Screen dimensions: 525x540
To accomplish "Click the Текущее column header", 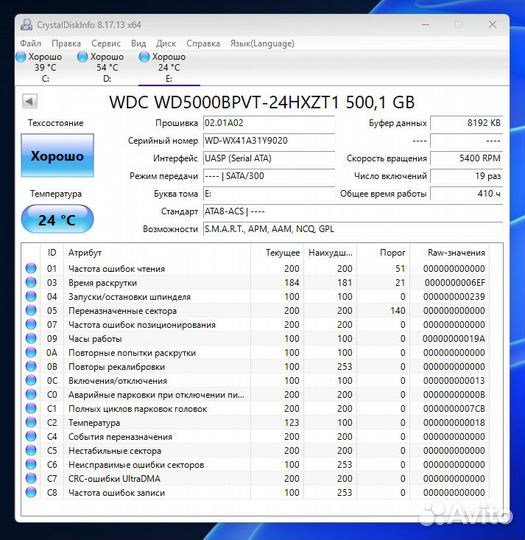I will click(x=277, y=253).
